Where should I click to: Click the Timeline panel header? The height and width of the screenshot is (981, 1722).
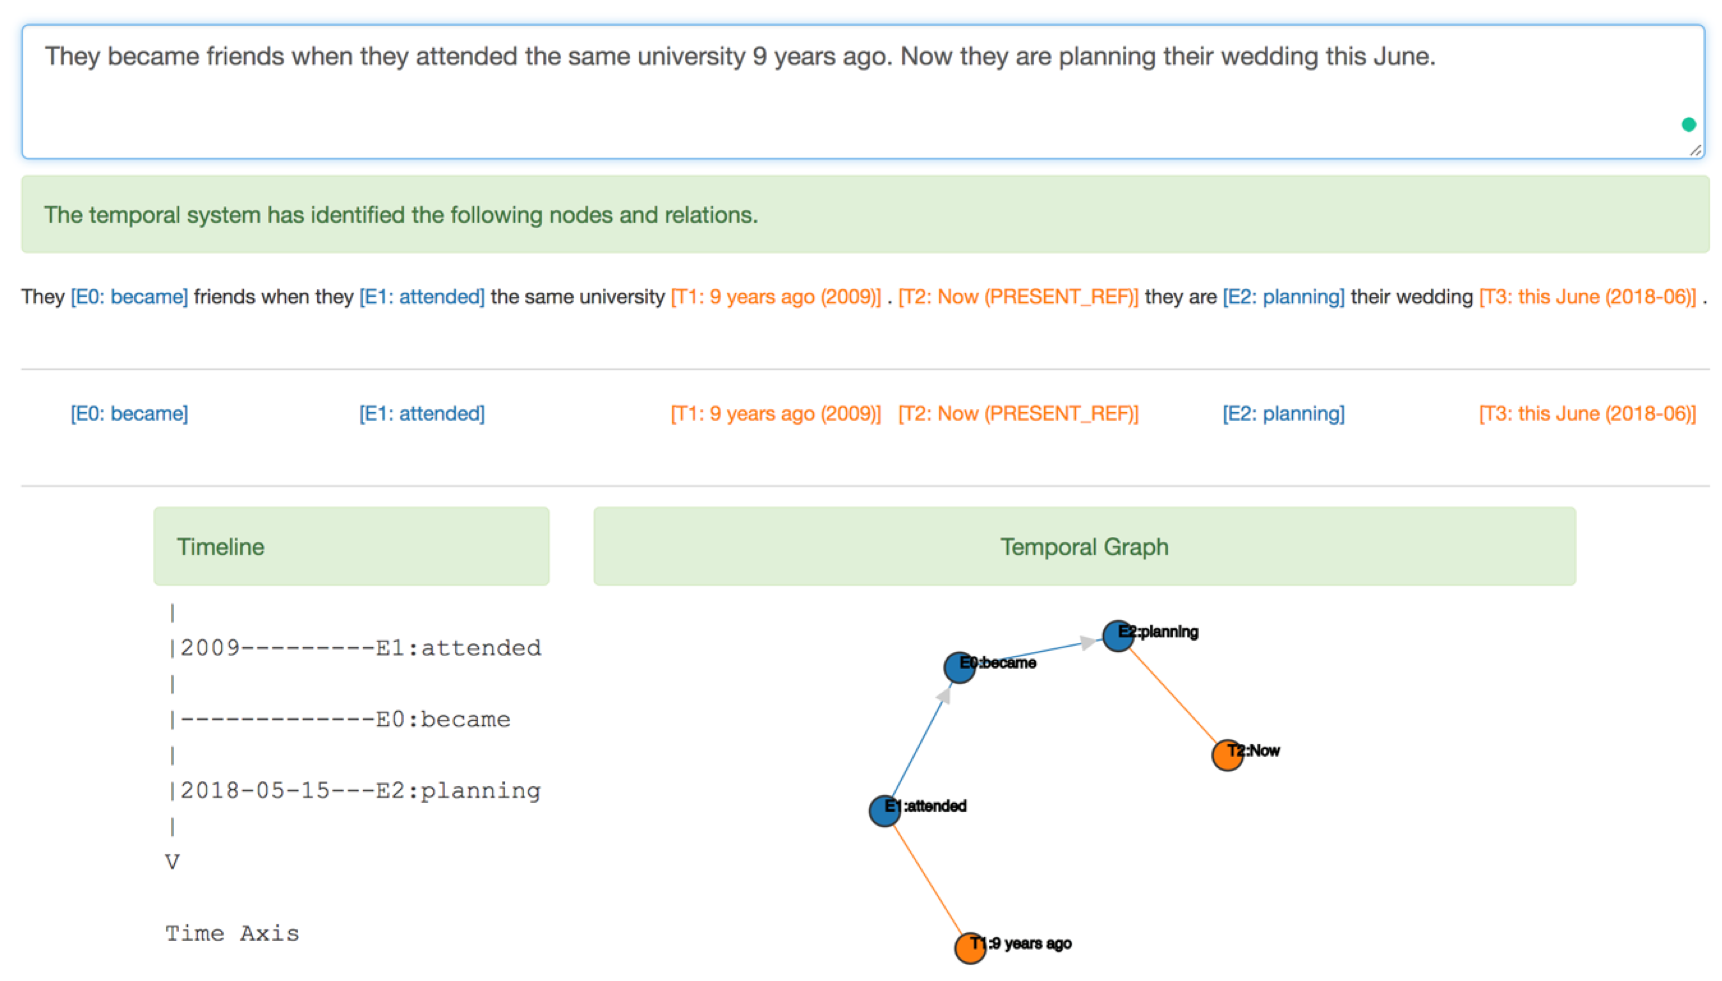coord(351,547)
